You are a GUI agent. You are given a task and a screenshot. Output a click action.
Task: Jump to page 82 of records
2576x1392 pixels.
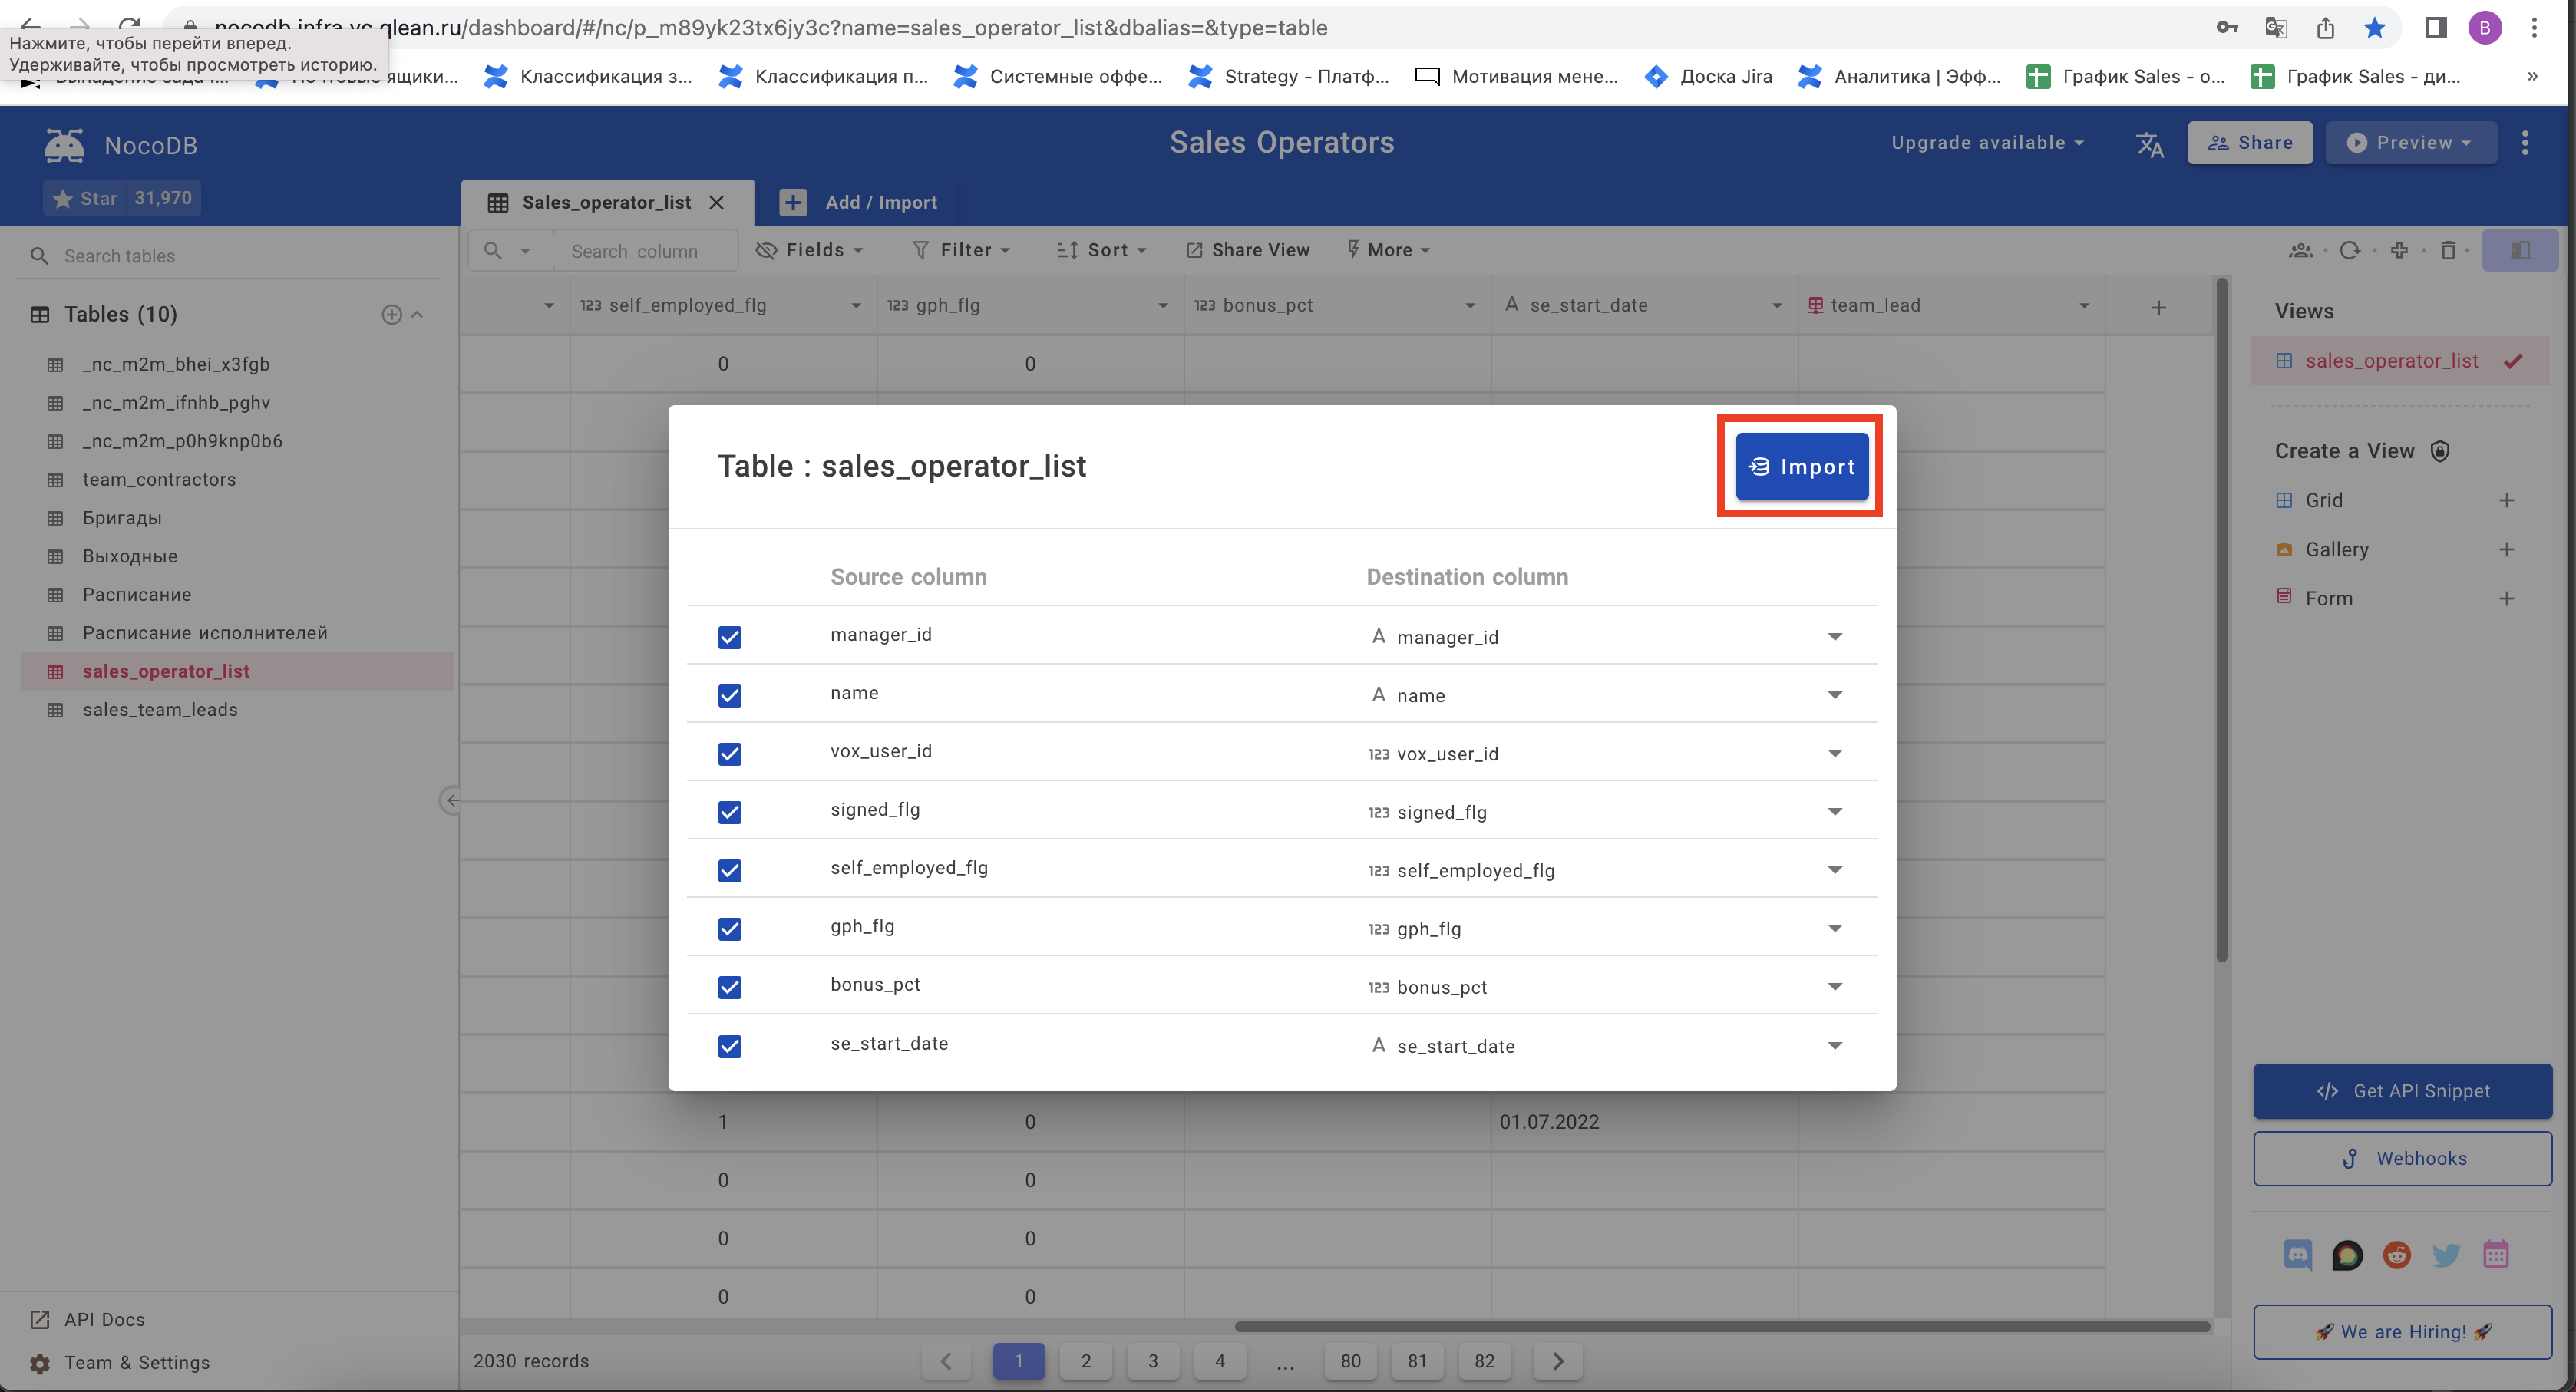pos(1484,1361)
